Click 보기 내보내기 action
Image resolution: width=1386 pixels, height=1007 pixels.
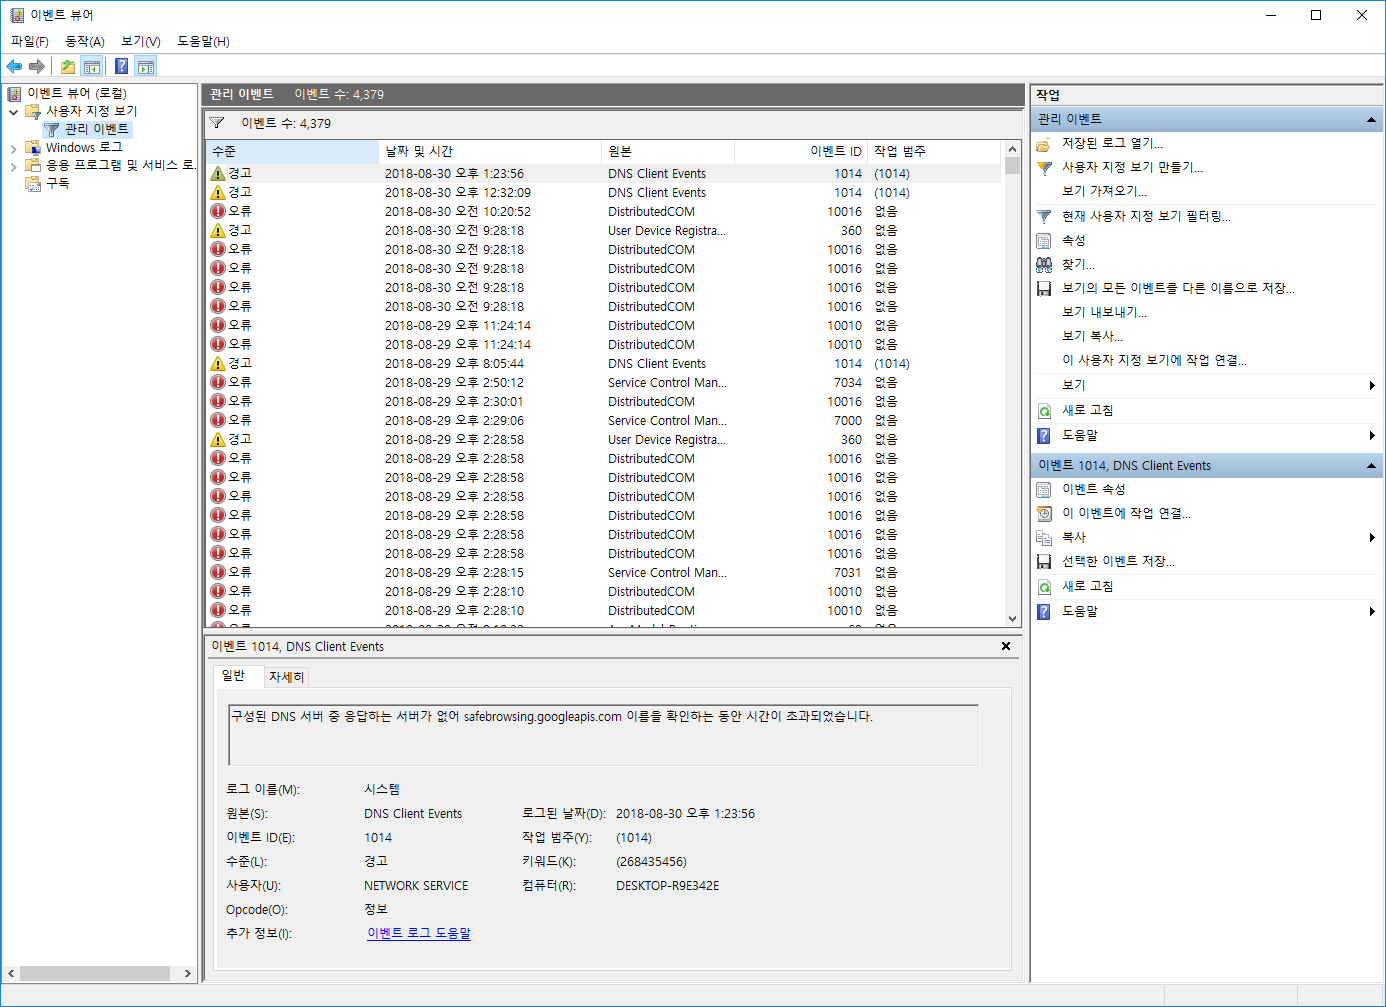click(1104, 312)
